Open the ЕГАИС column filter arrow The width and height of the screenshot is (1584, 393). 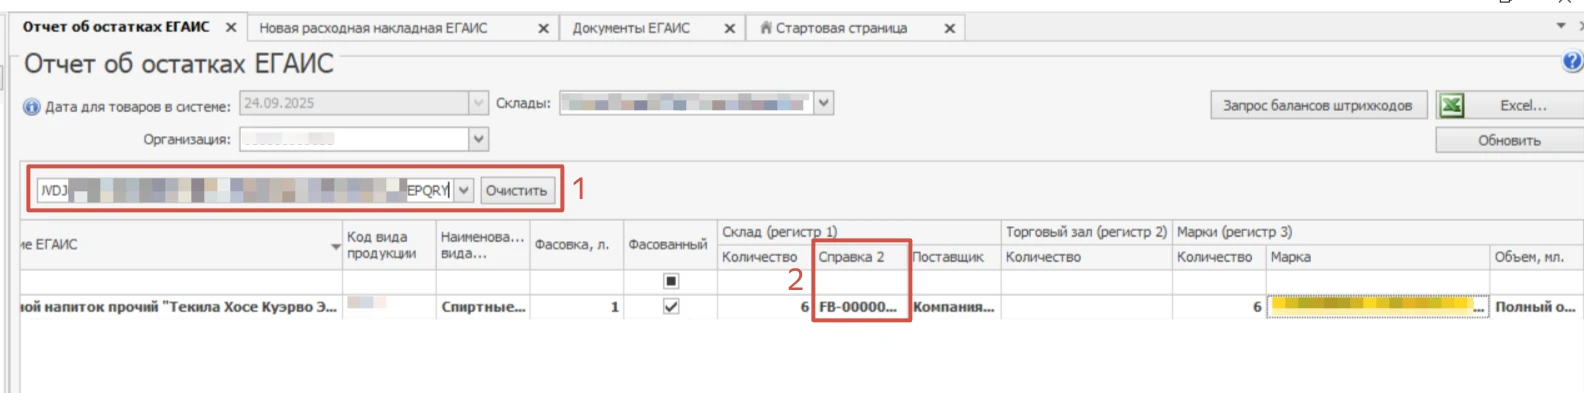pos(336,246)
